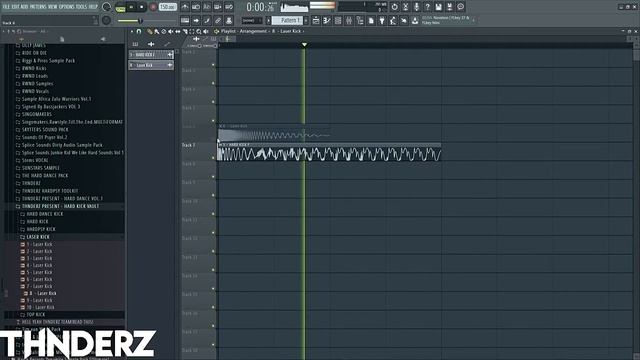The image size is (640, 360).
Task: Toggle loop recording icon
Action: point(229,7)
